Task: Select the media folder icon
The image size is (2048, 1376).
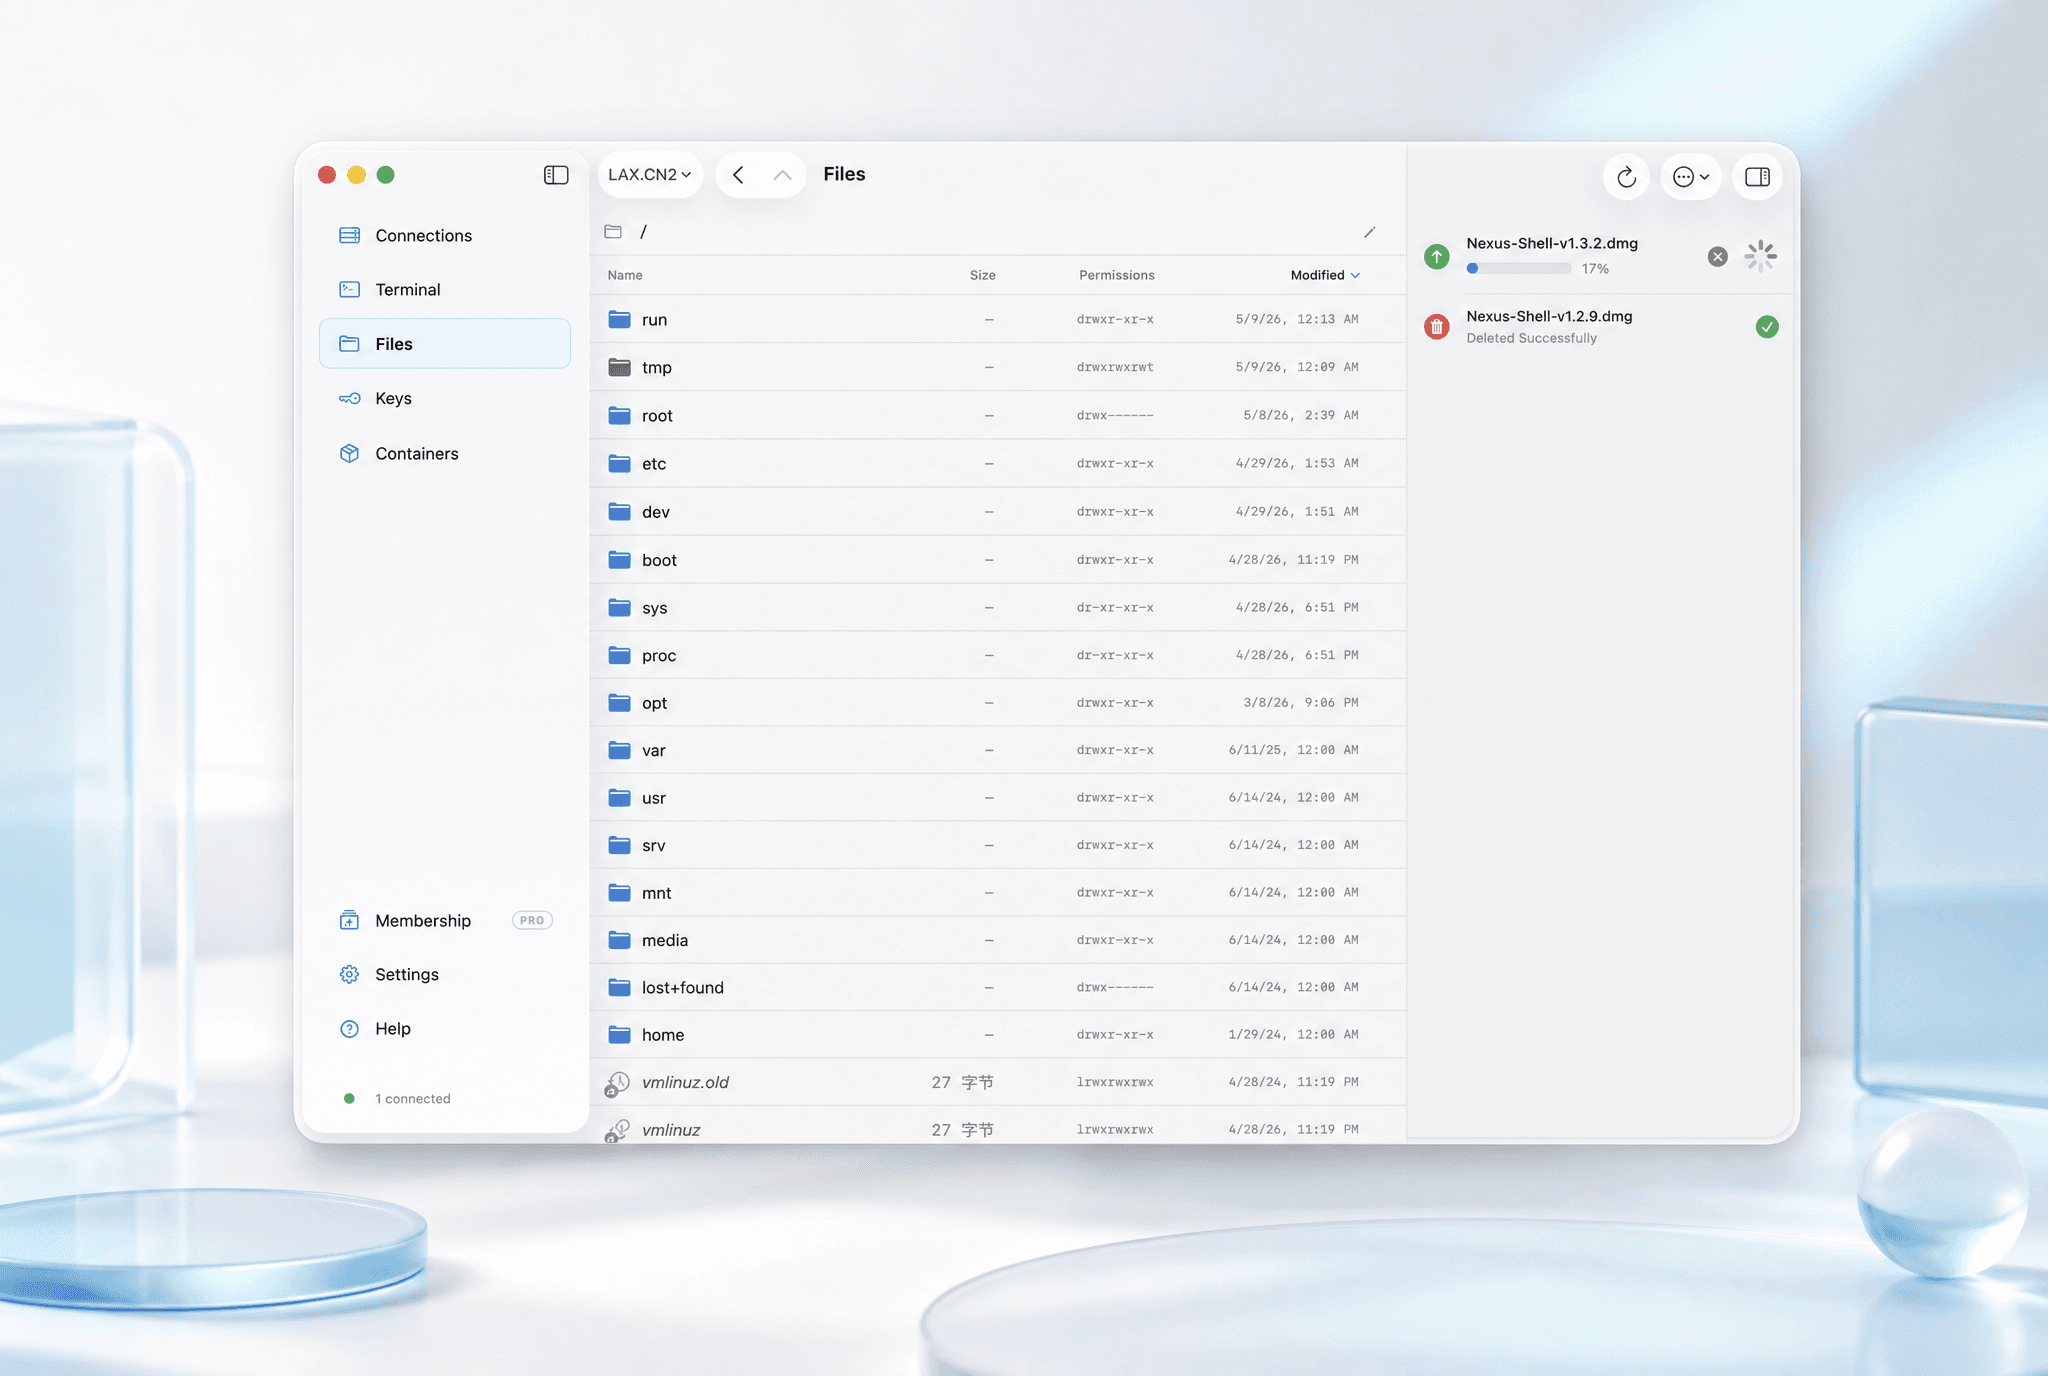Action: pos(620,940)
